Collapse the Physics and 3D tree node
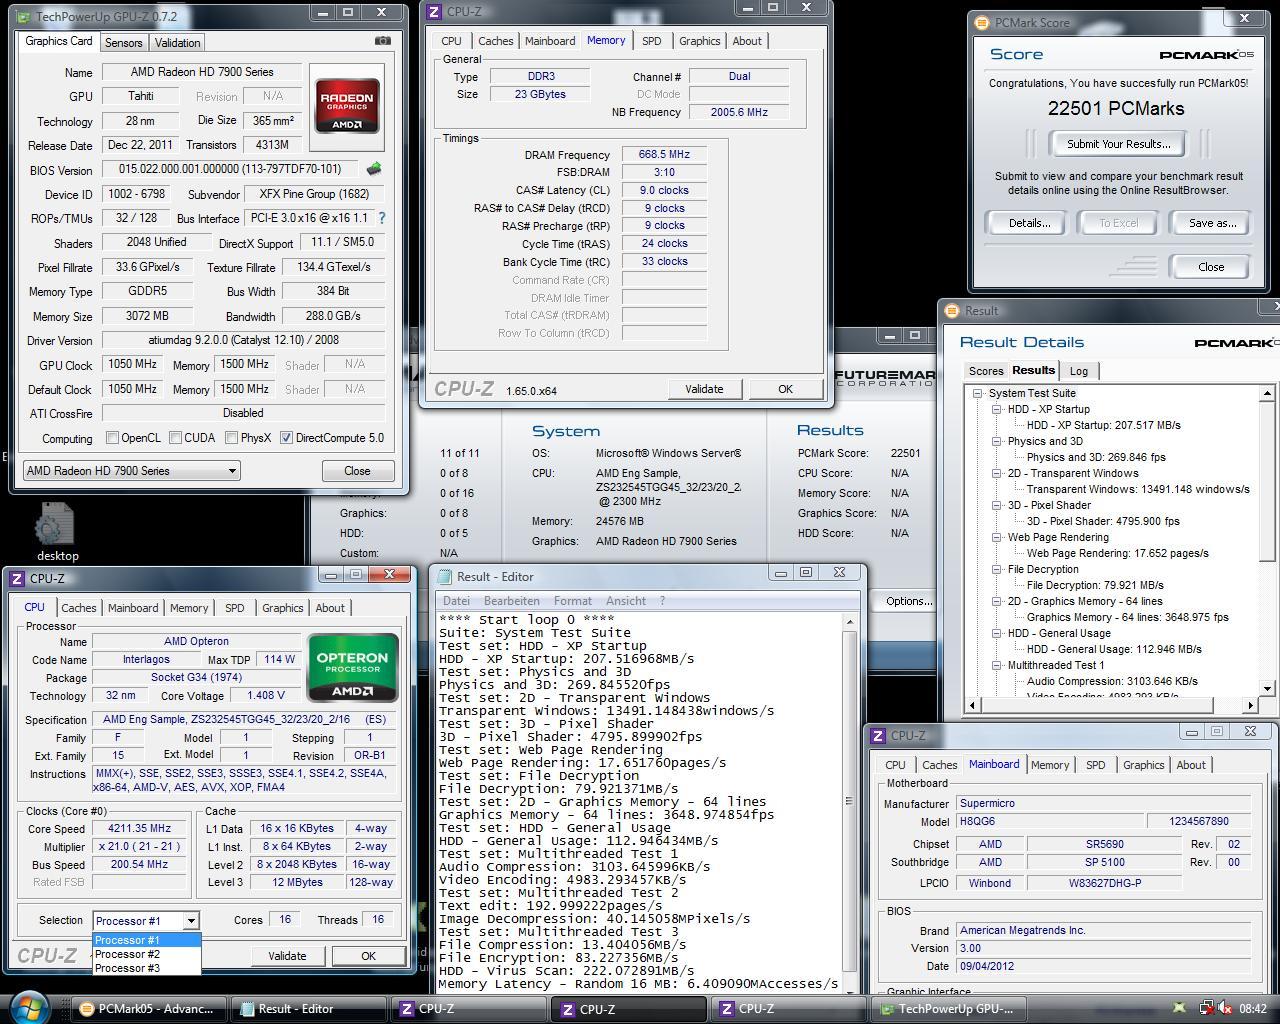Image resolution: width=1280 pixels, height=1024 pixels. 997,441
